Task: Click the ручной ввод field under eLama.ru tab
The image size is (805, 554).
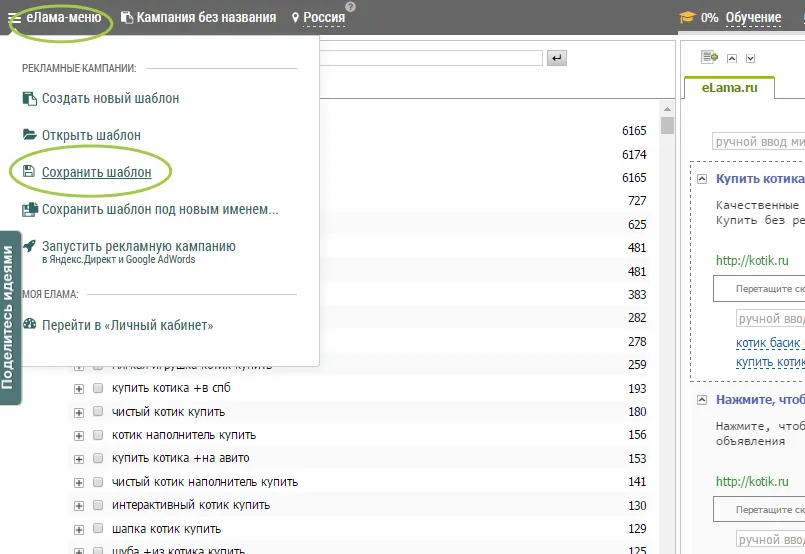Action: point(759,141)
